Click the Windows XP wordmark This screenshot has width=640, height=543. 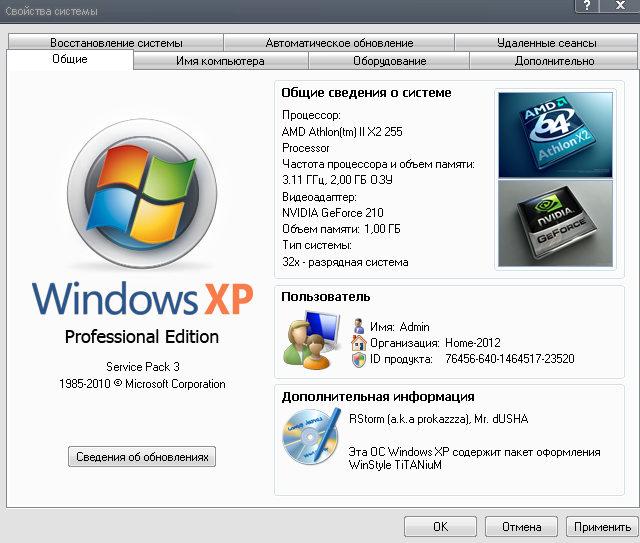[142, 298]
